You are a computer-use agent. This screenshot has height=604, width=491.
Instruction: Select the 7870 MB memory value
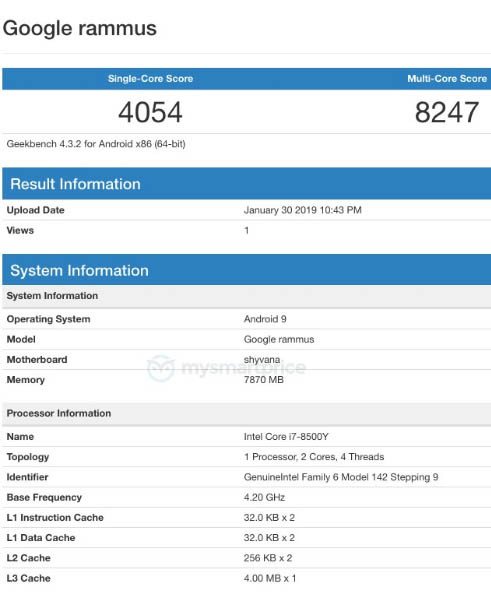coord(264,380)
